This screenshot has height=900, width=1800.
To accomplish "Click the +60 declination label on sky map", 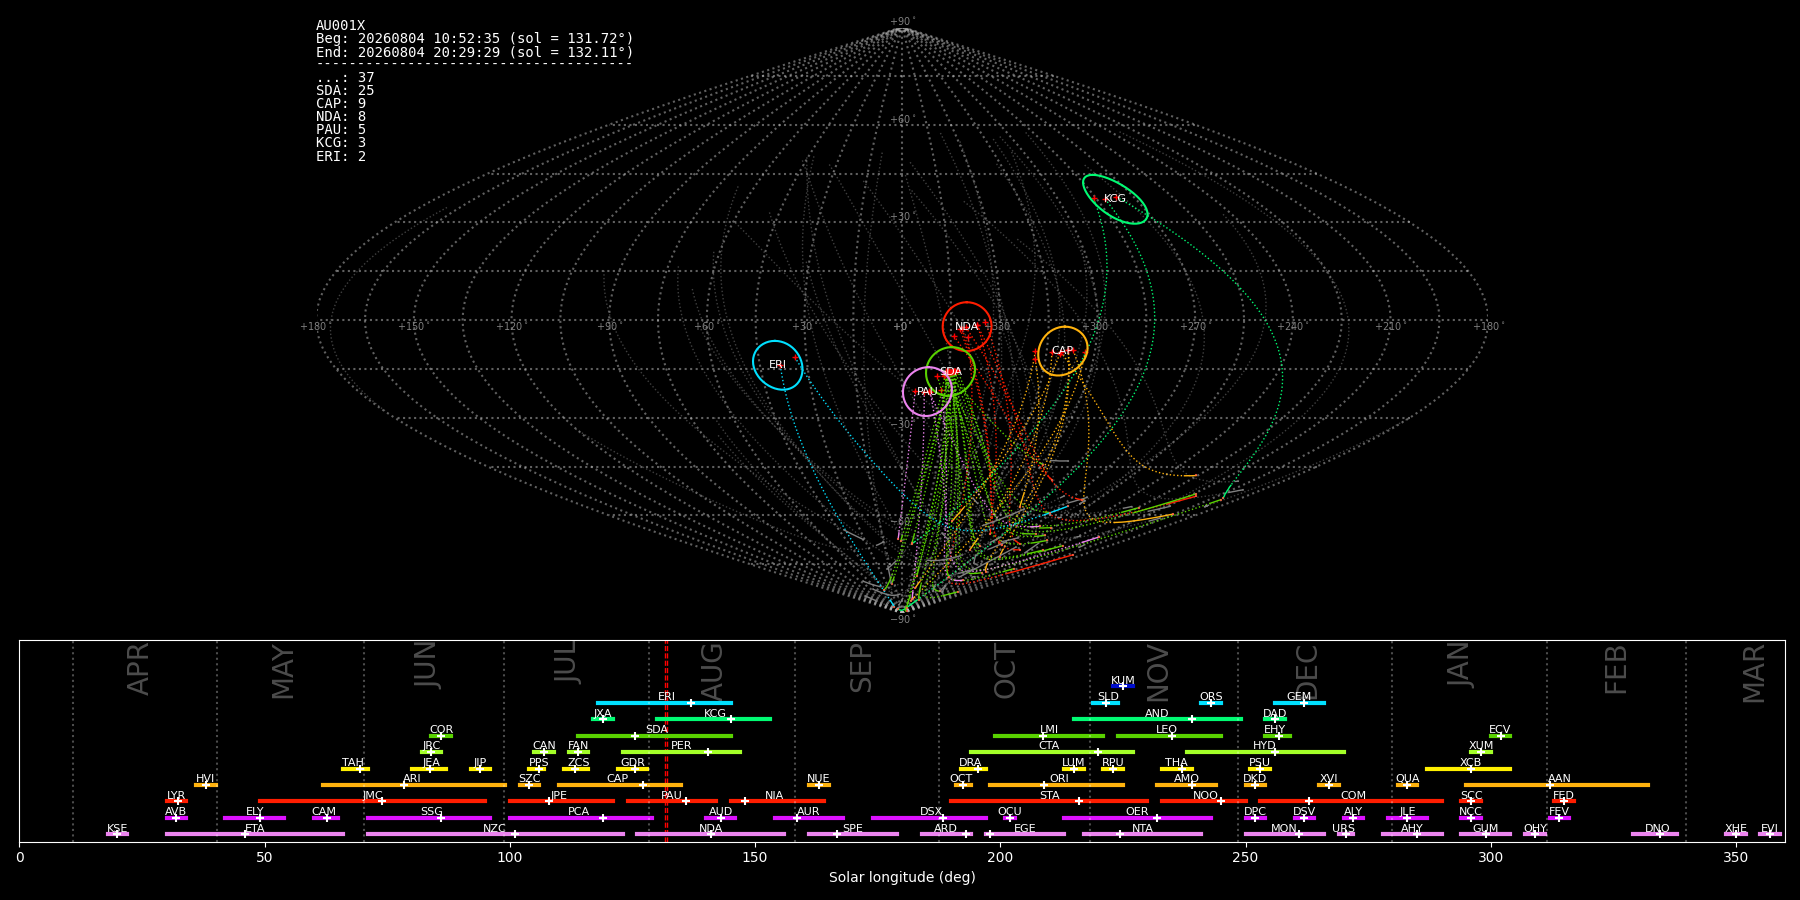I will (901, 120).
